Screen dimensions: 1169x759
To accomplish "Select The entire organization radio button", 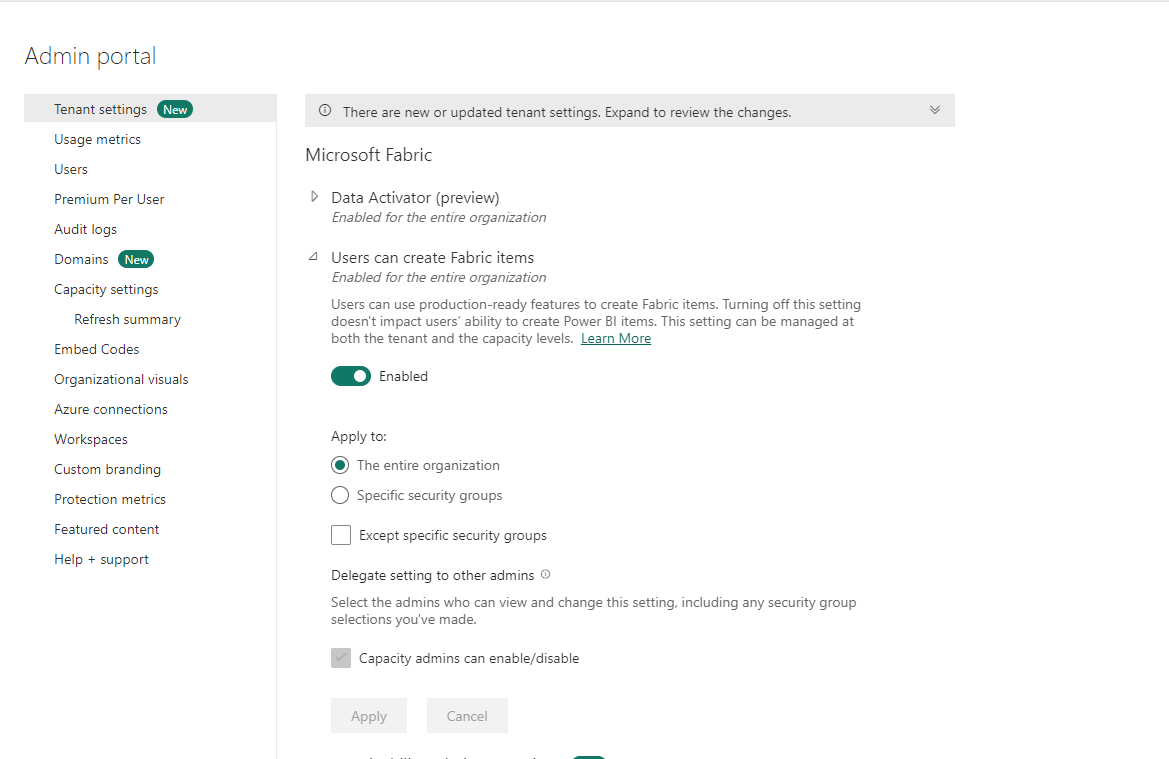I will point(340,465).
